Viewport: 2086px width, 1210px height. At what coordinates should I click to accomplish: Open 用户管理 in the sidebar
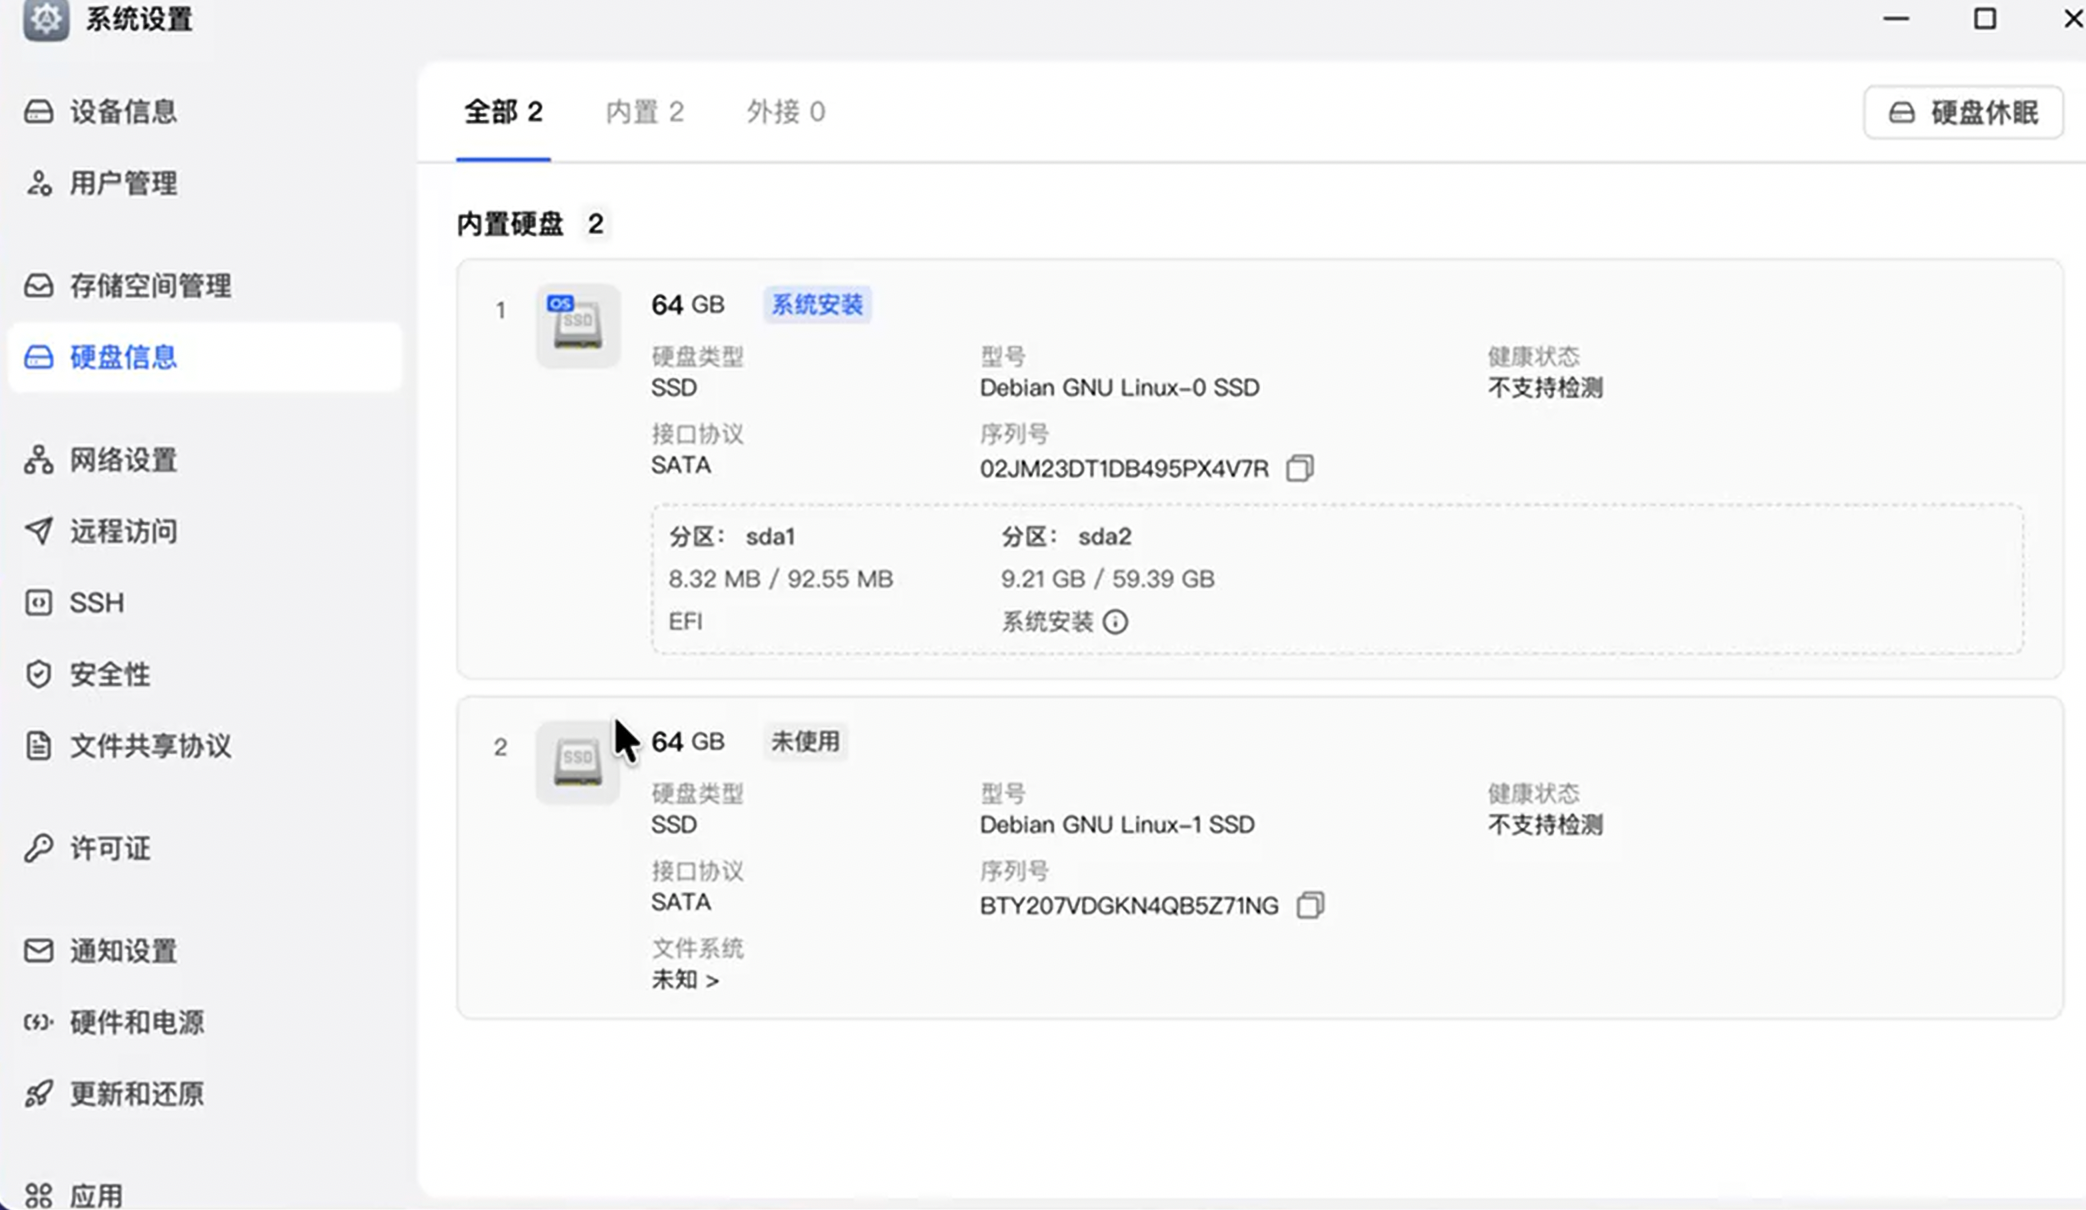click(x=123, y=183)
